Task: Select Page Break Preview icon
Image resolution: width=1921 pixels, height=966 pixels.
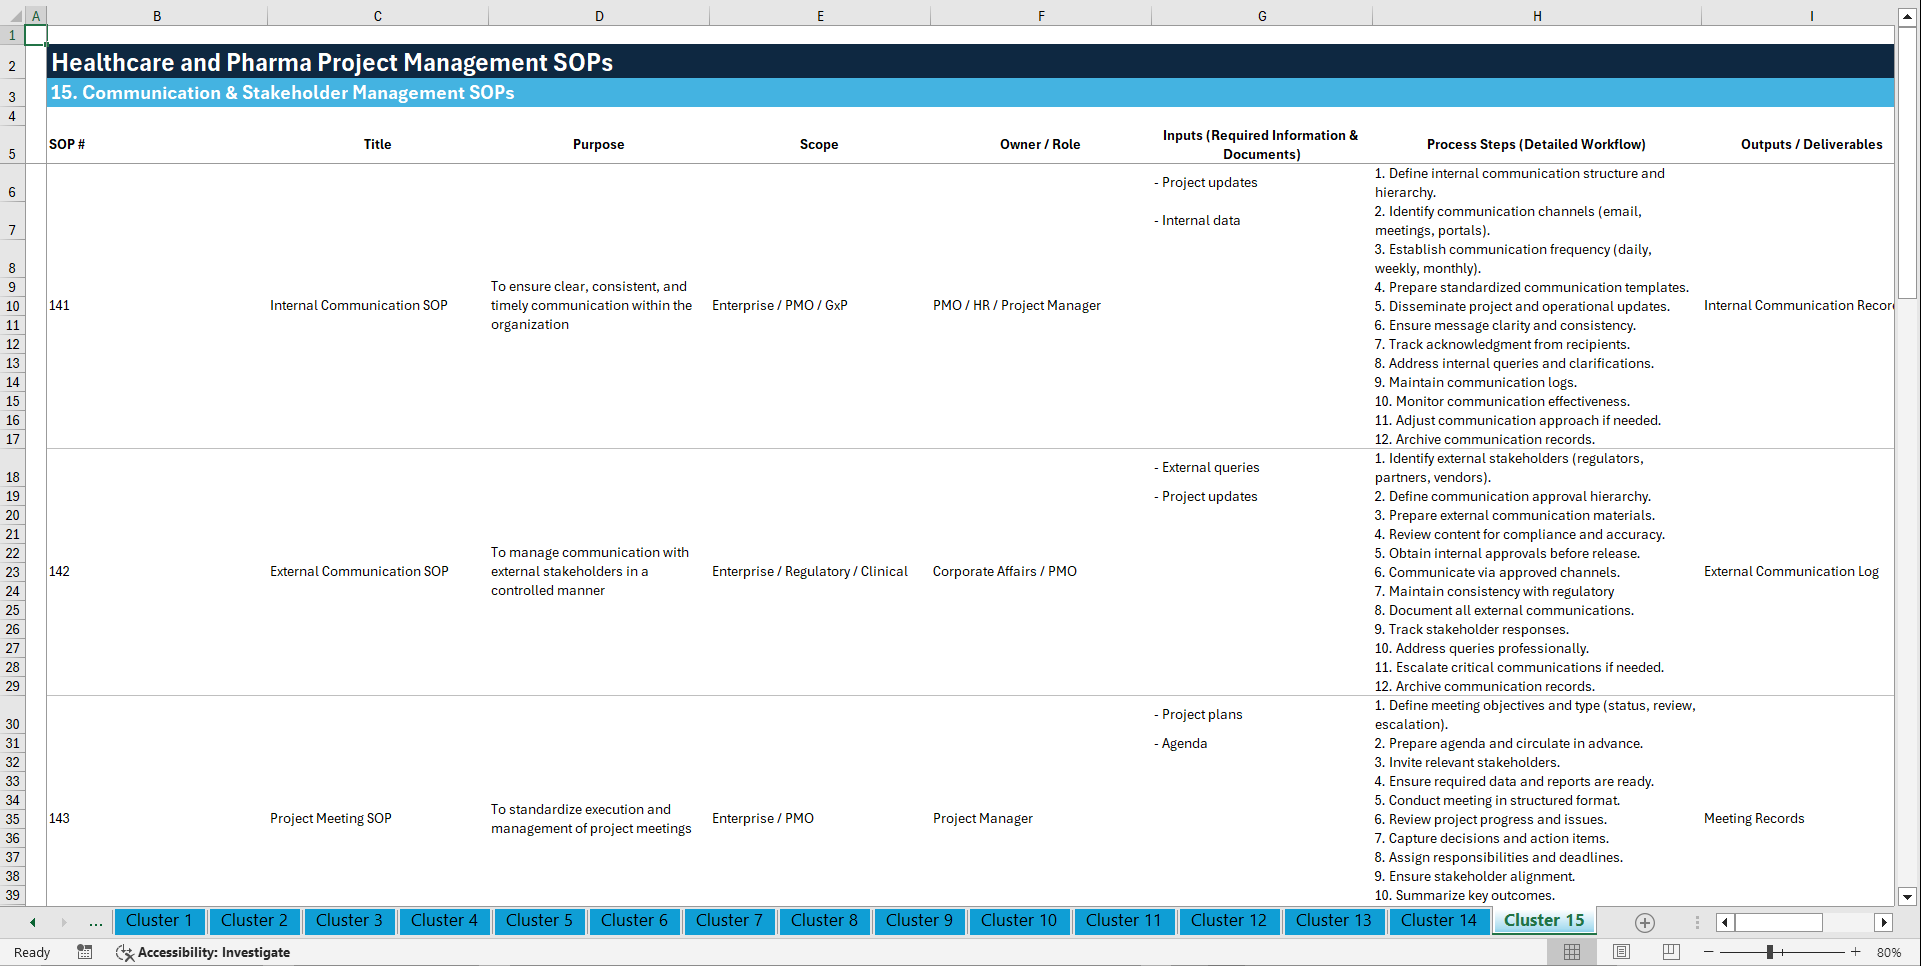Action: click(x=1670, y=952)
